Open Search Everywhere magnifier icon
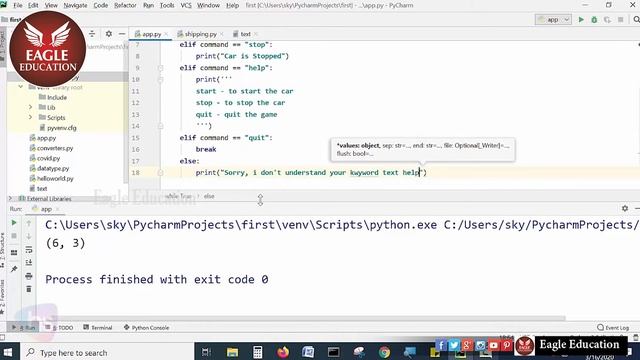This screenshot has height=360, width=640. point(636,20)
